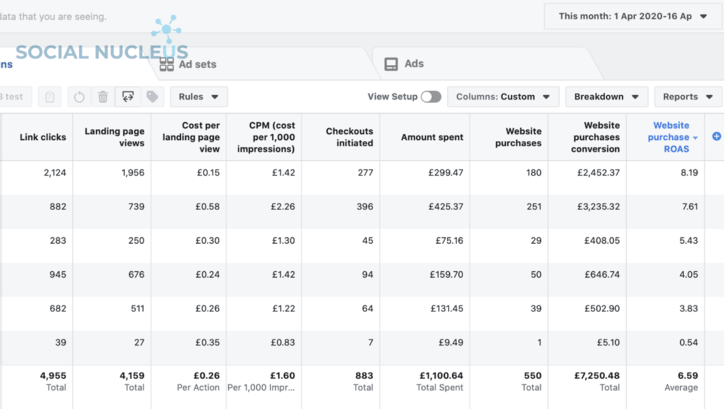Click the Ad sets grid icon
Screen dimensions: 727x409
coord(167,64)
